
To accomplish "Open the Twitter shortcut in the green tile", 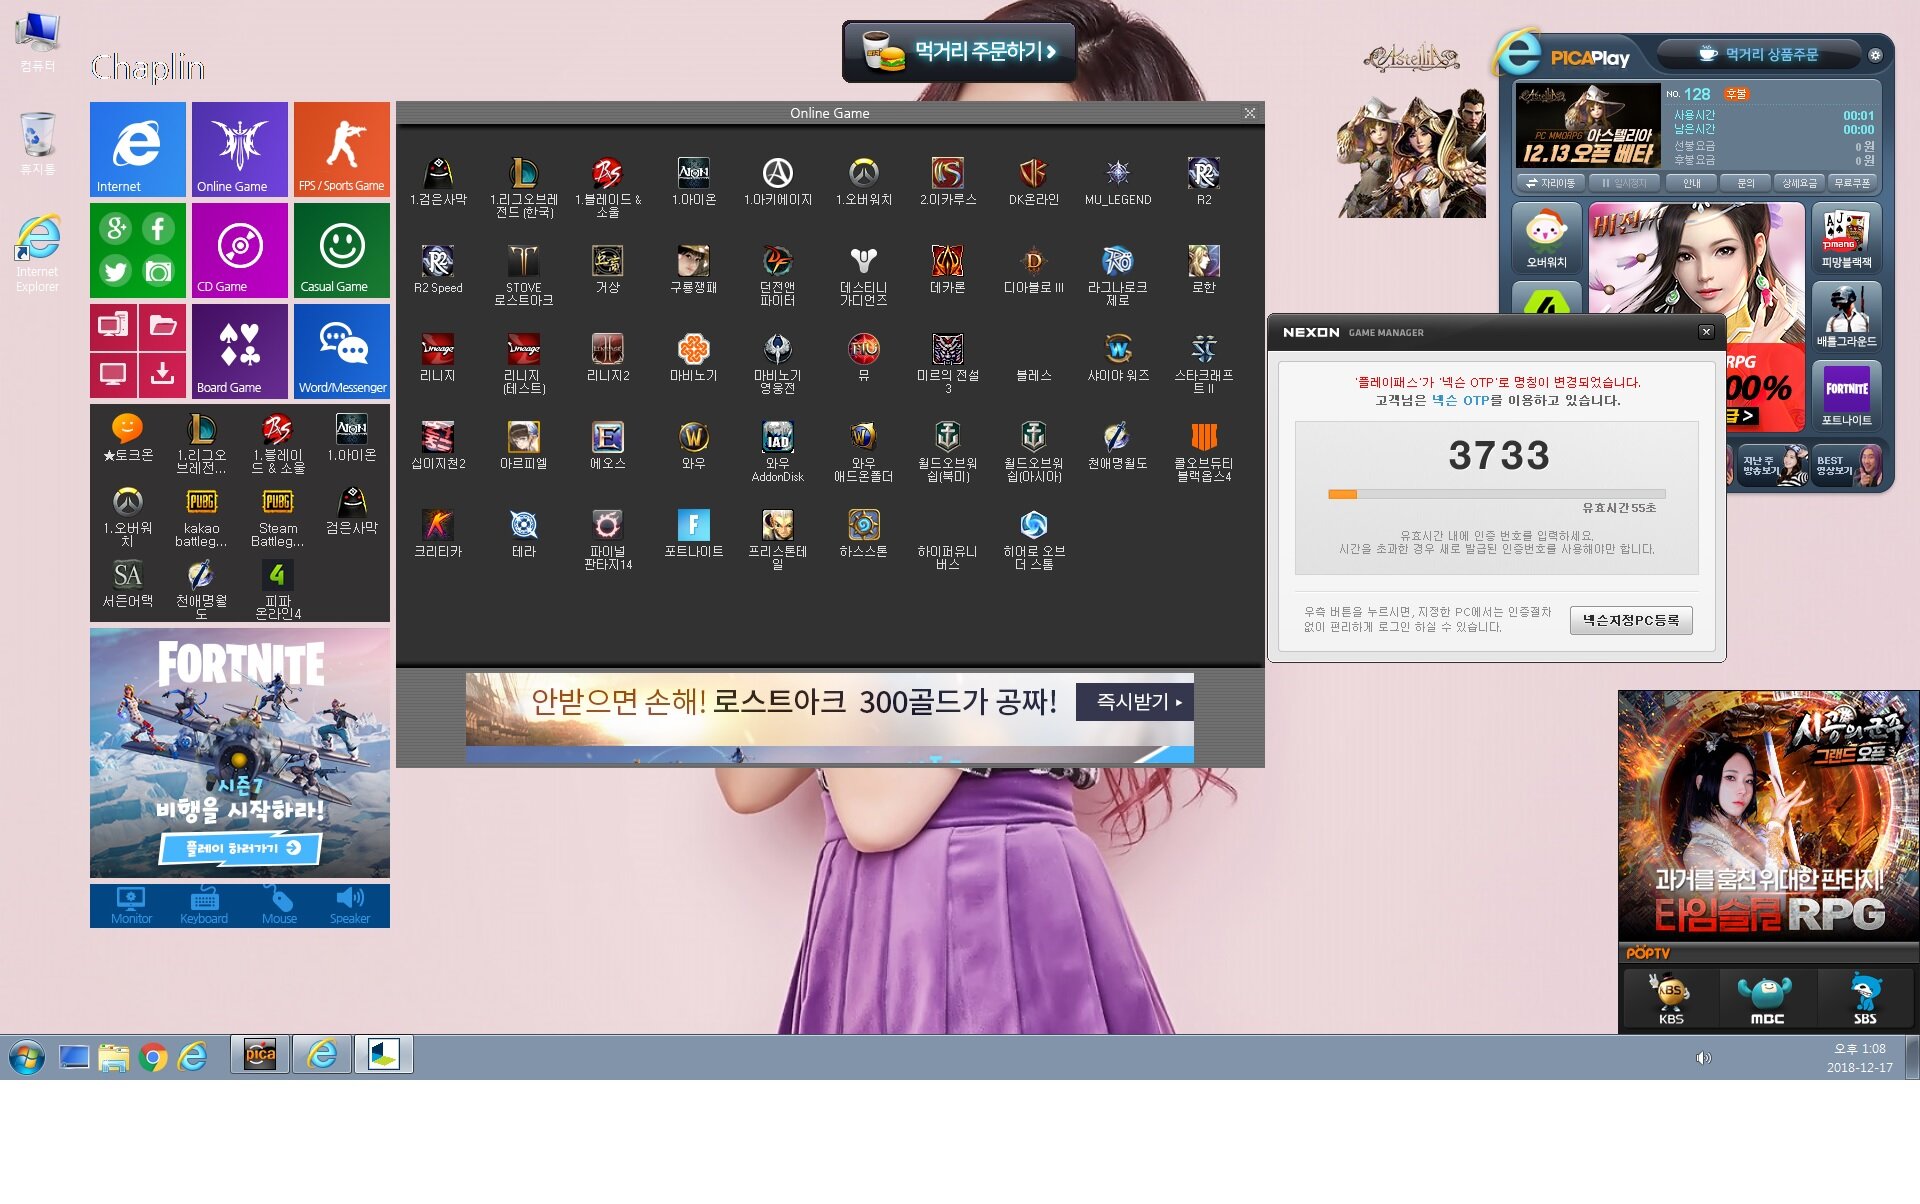I will [x=116, y=271].
